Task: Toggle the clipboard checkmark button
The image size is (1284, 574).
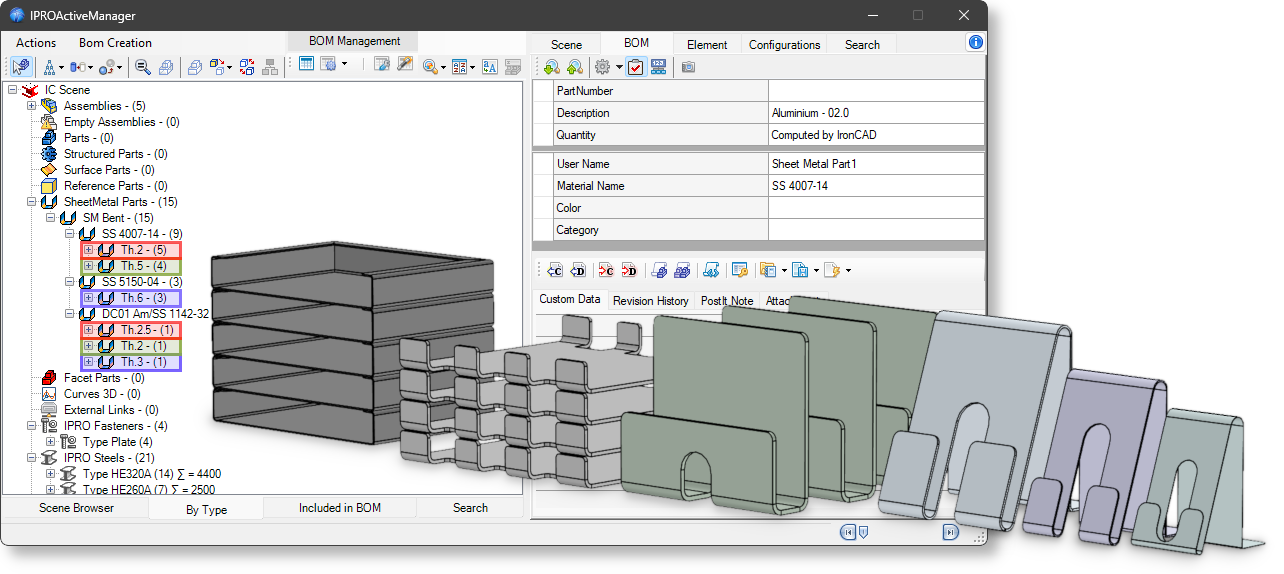Action: point(635,67)
